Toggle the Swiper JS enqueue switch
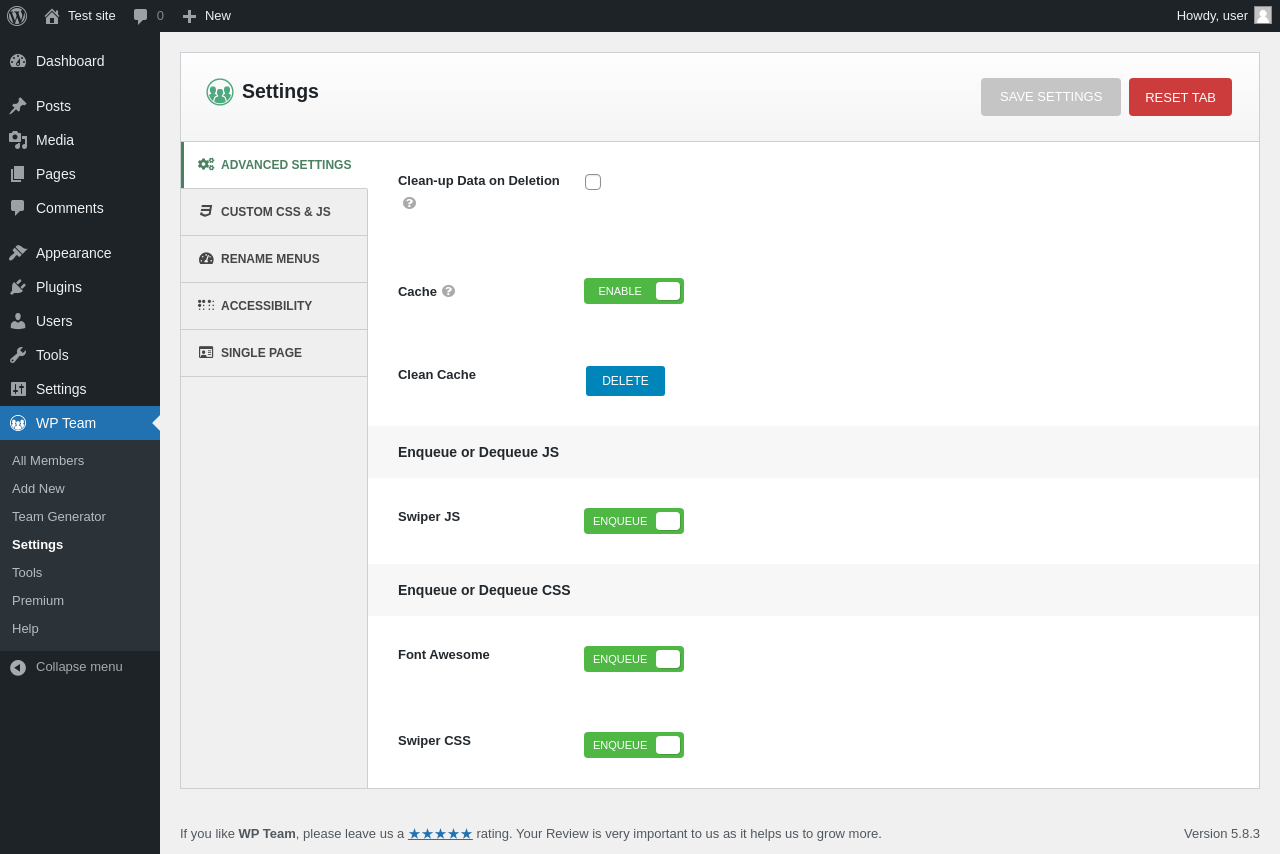1280x854 pixels. pyautogui.click(x=634, y=521)
